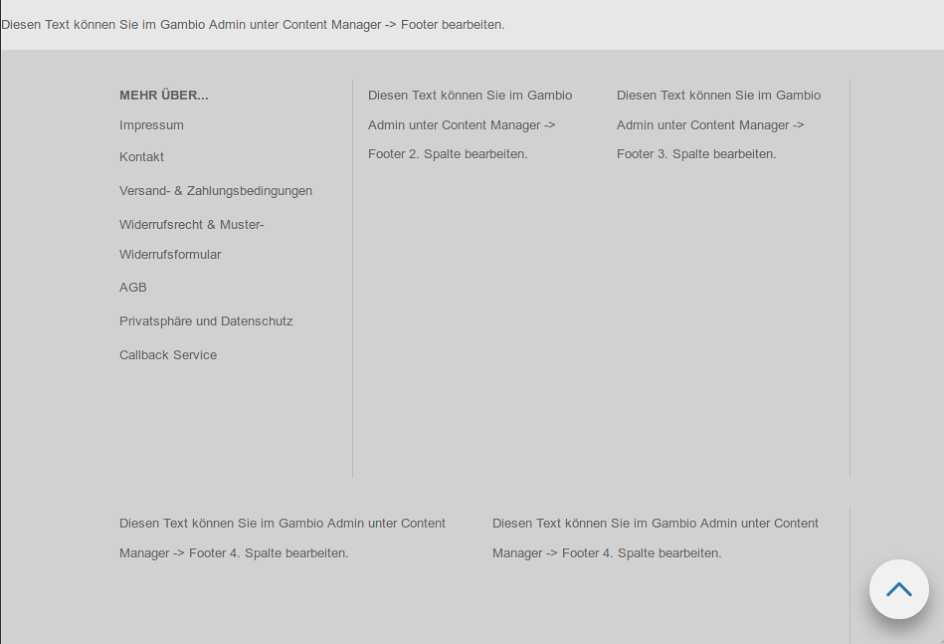Viewport: 944px width, 644px height.
Task: Open the AGB link
Action: point(133,287)
